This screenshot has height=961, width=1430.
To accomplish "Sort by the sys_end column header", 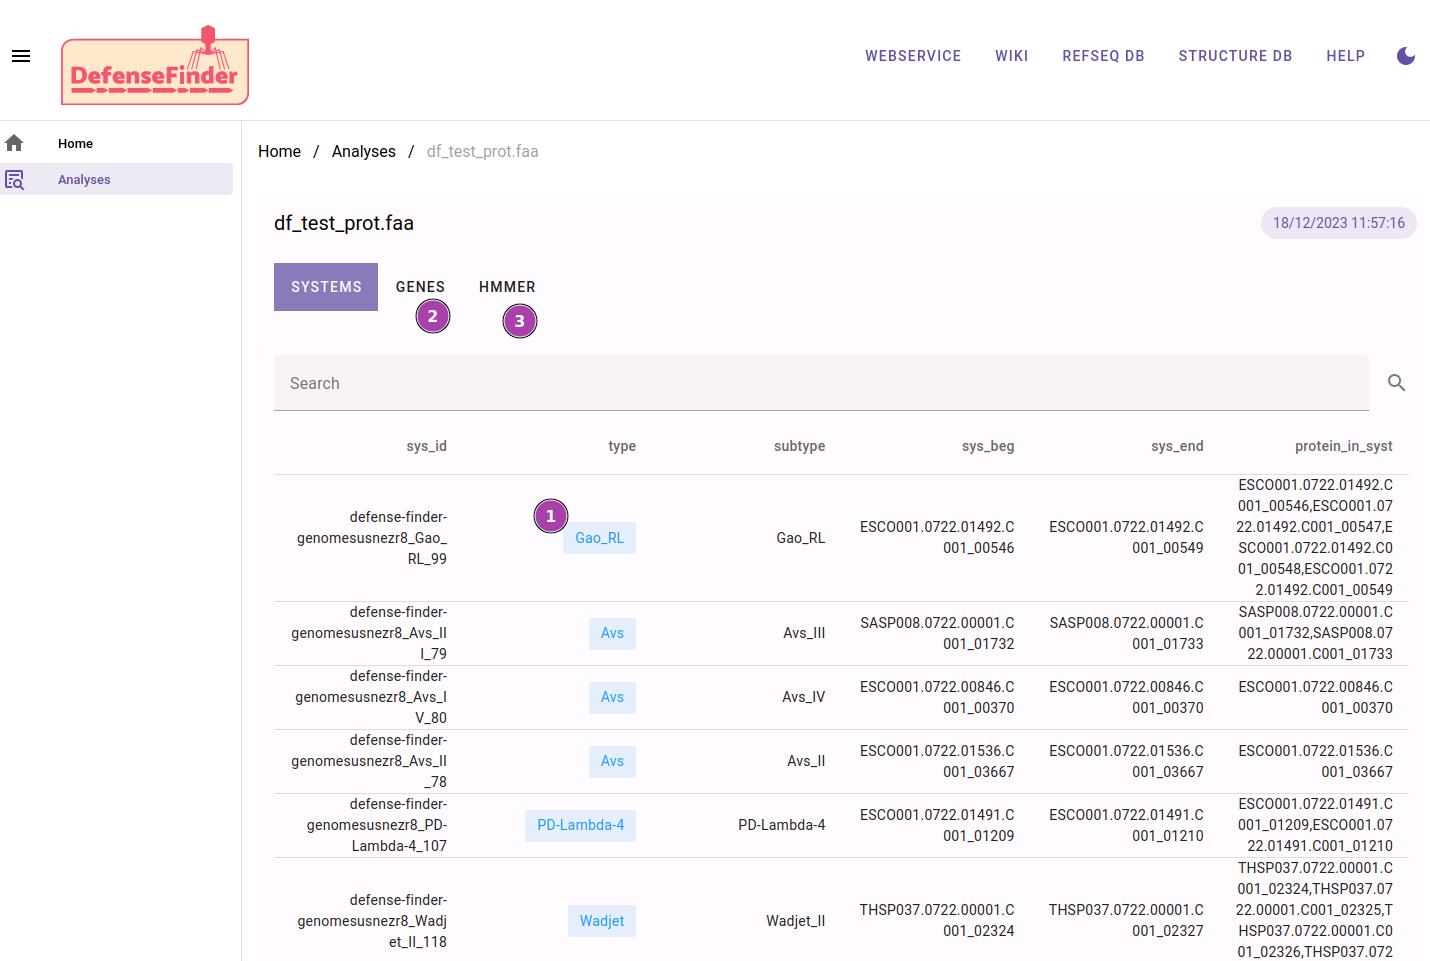I will point(1177,446).
